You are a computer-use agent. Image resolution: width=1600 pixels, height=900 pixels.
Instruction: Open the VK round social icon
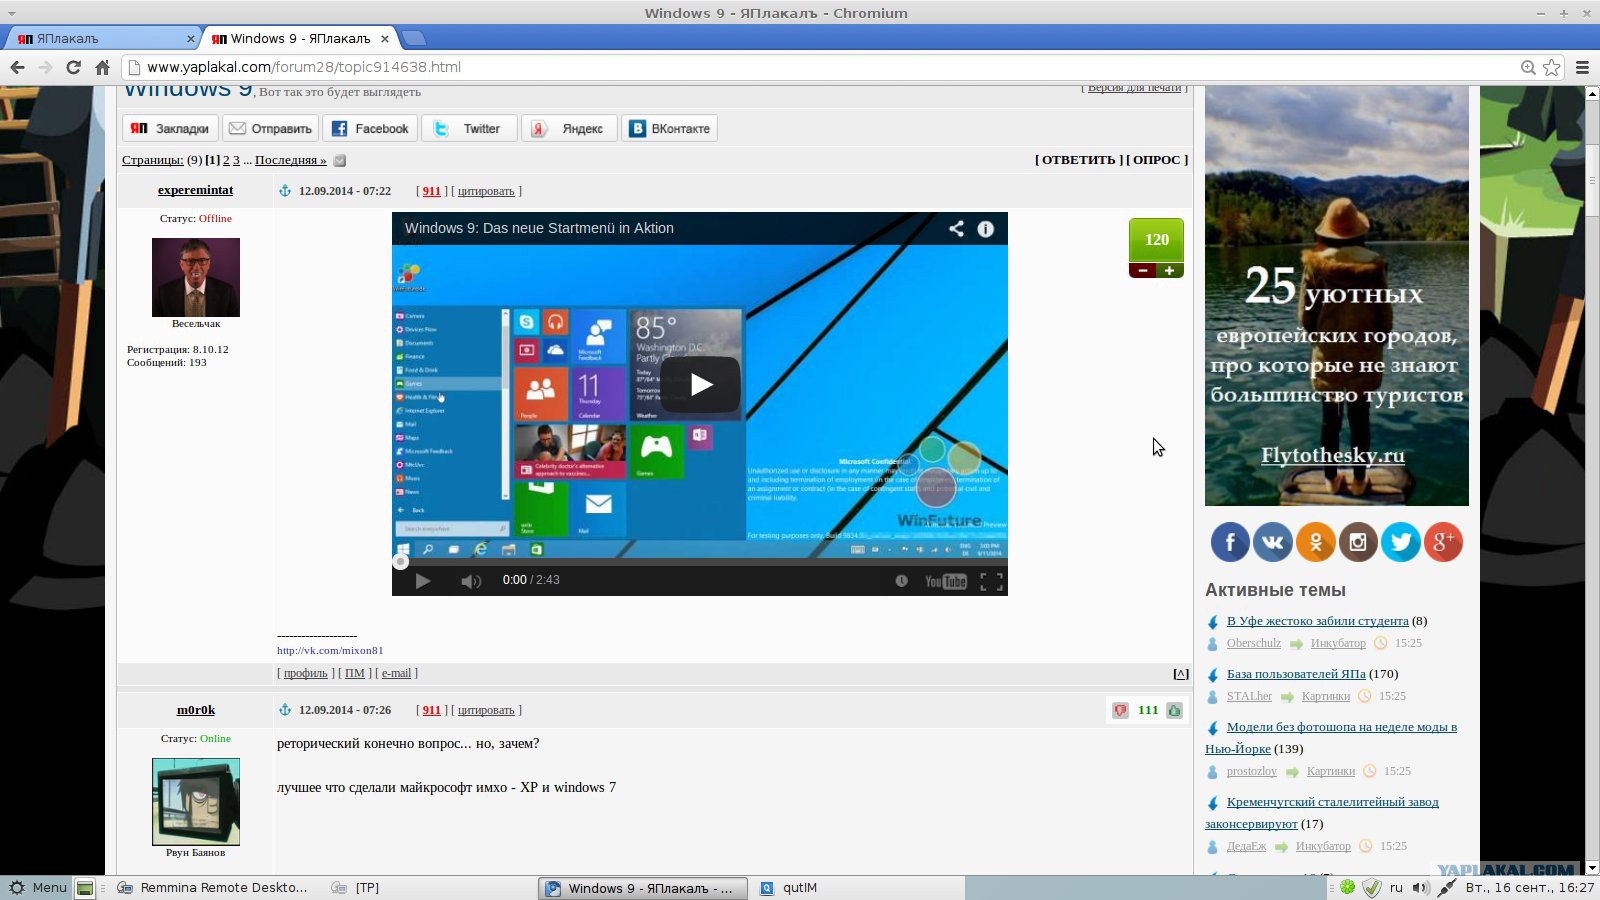[1273, 542]
